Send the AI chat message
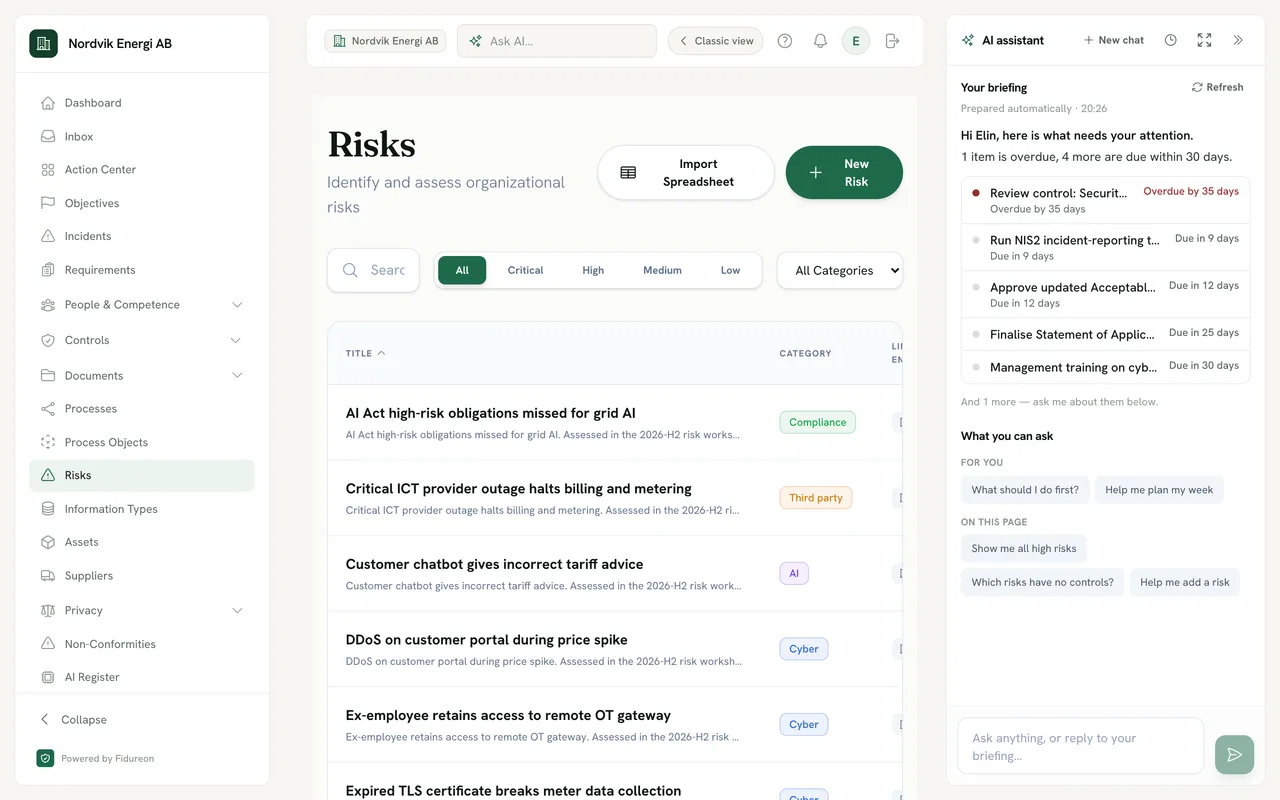The image size is (1280, 800). (x=1234, y=755)
